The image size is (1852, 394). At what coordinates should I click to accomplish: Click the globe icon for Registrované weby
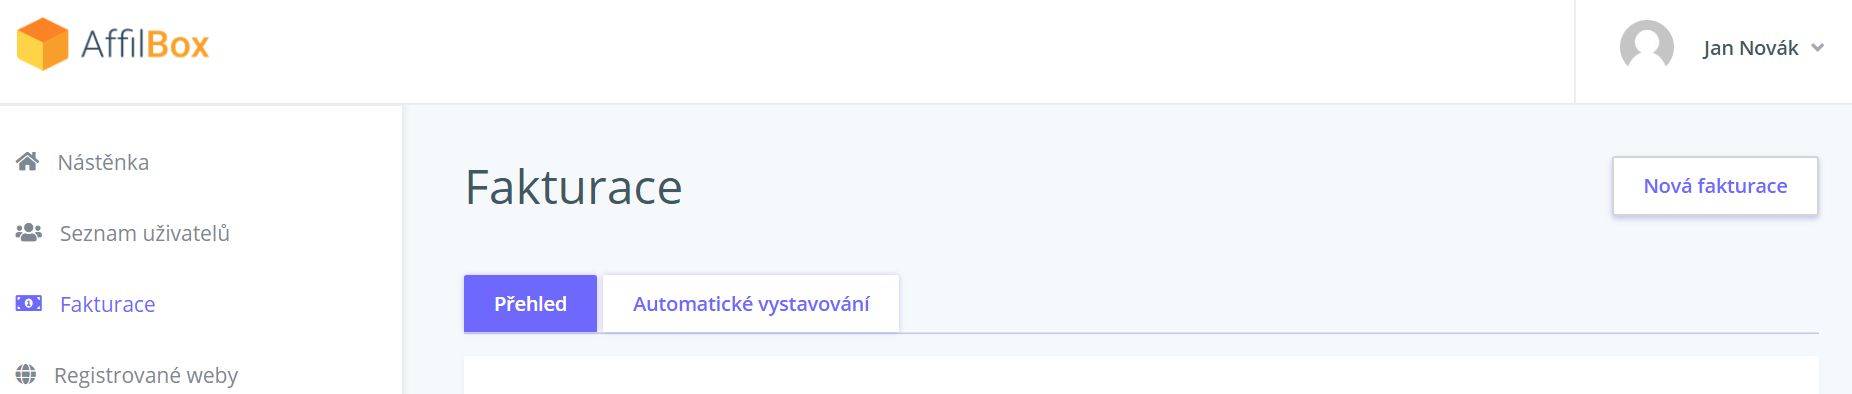coord(26,375)
